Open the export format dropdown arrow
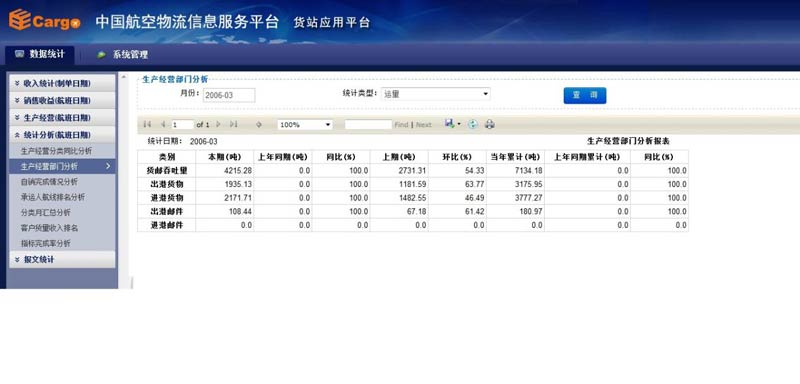Viewport: 800px width, 384px height. [x=459, y=124]
